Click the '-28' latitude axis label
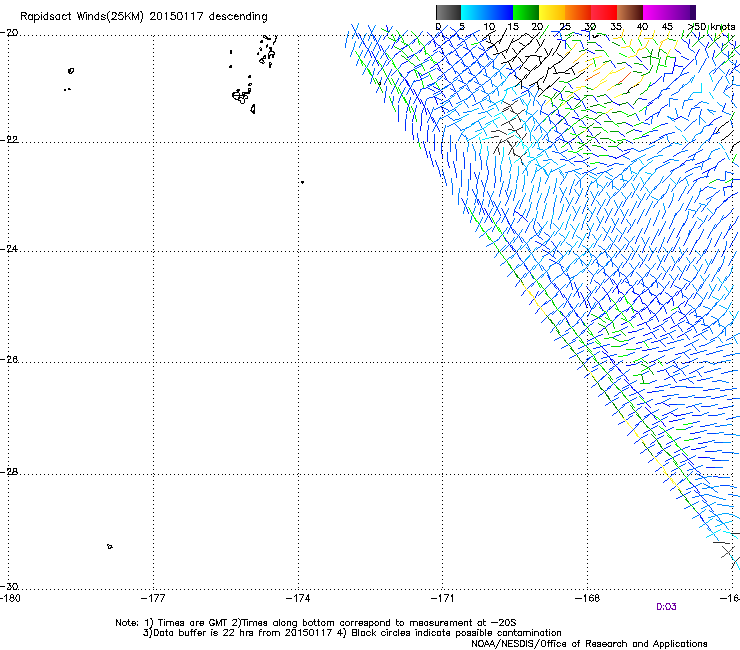 [9, 472]
